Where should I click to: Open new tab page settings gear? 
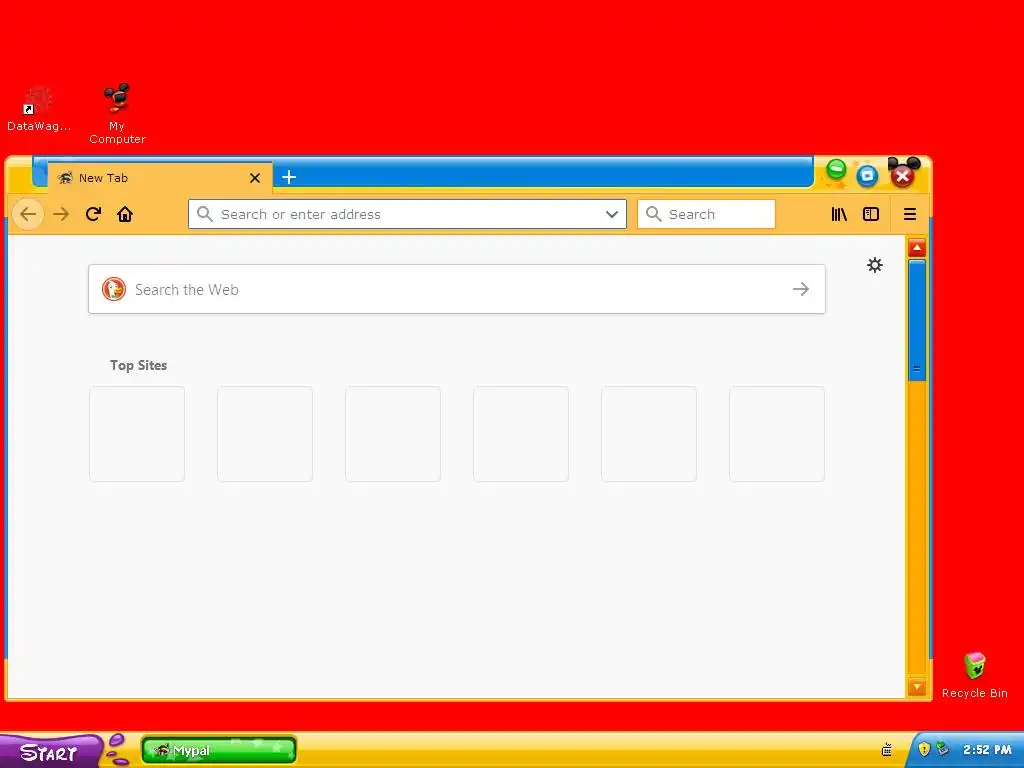tap(874, 264)
